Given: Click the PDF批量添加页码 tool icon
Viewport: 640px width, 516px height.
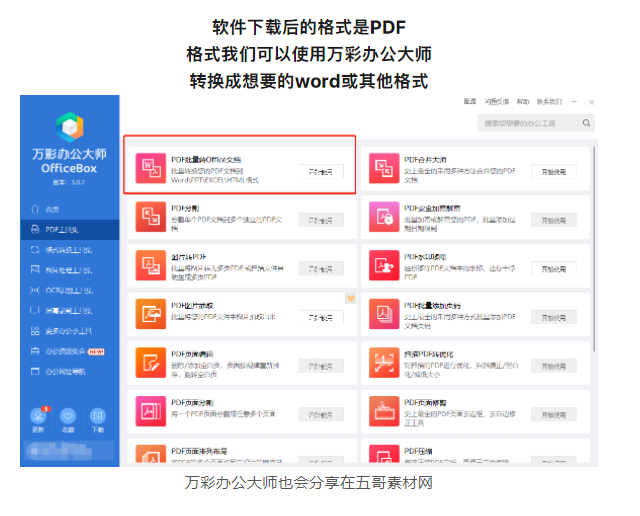Looking at the screenshot, I should tap(385, 313).
